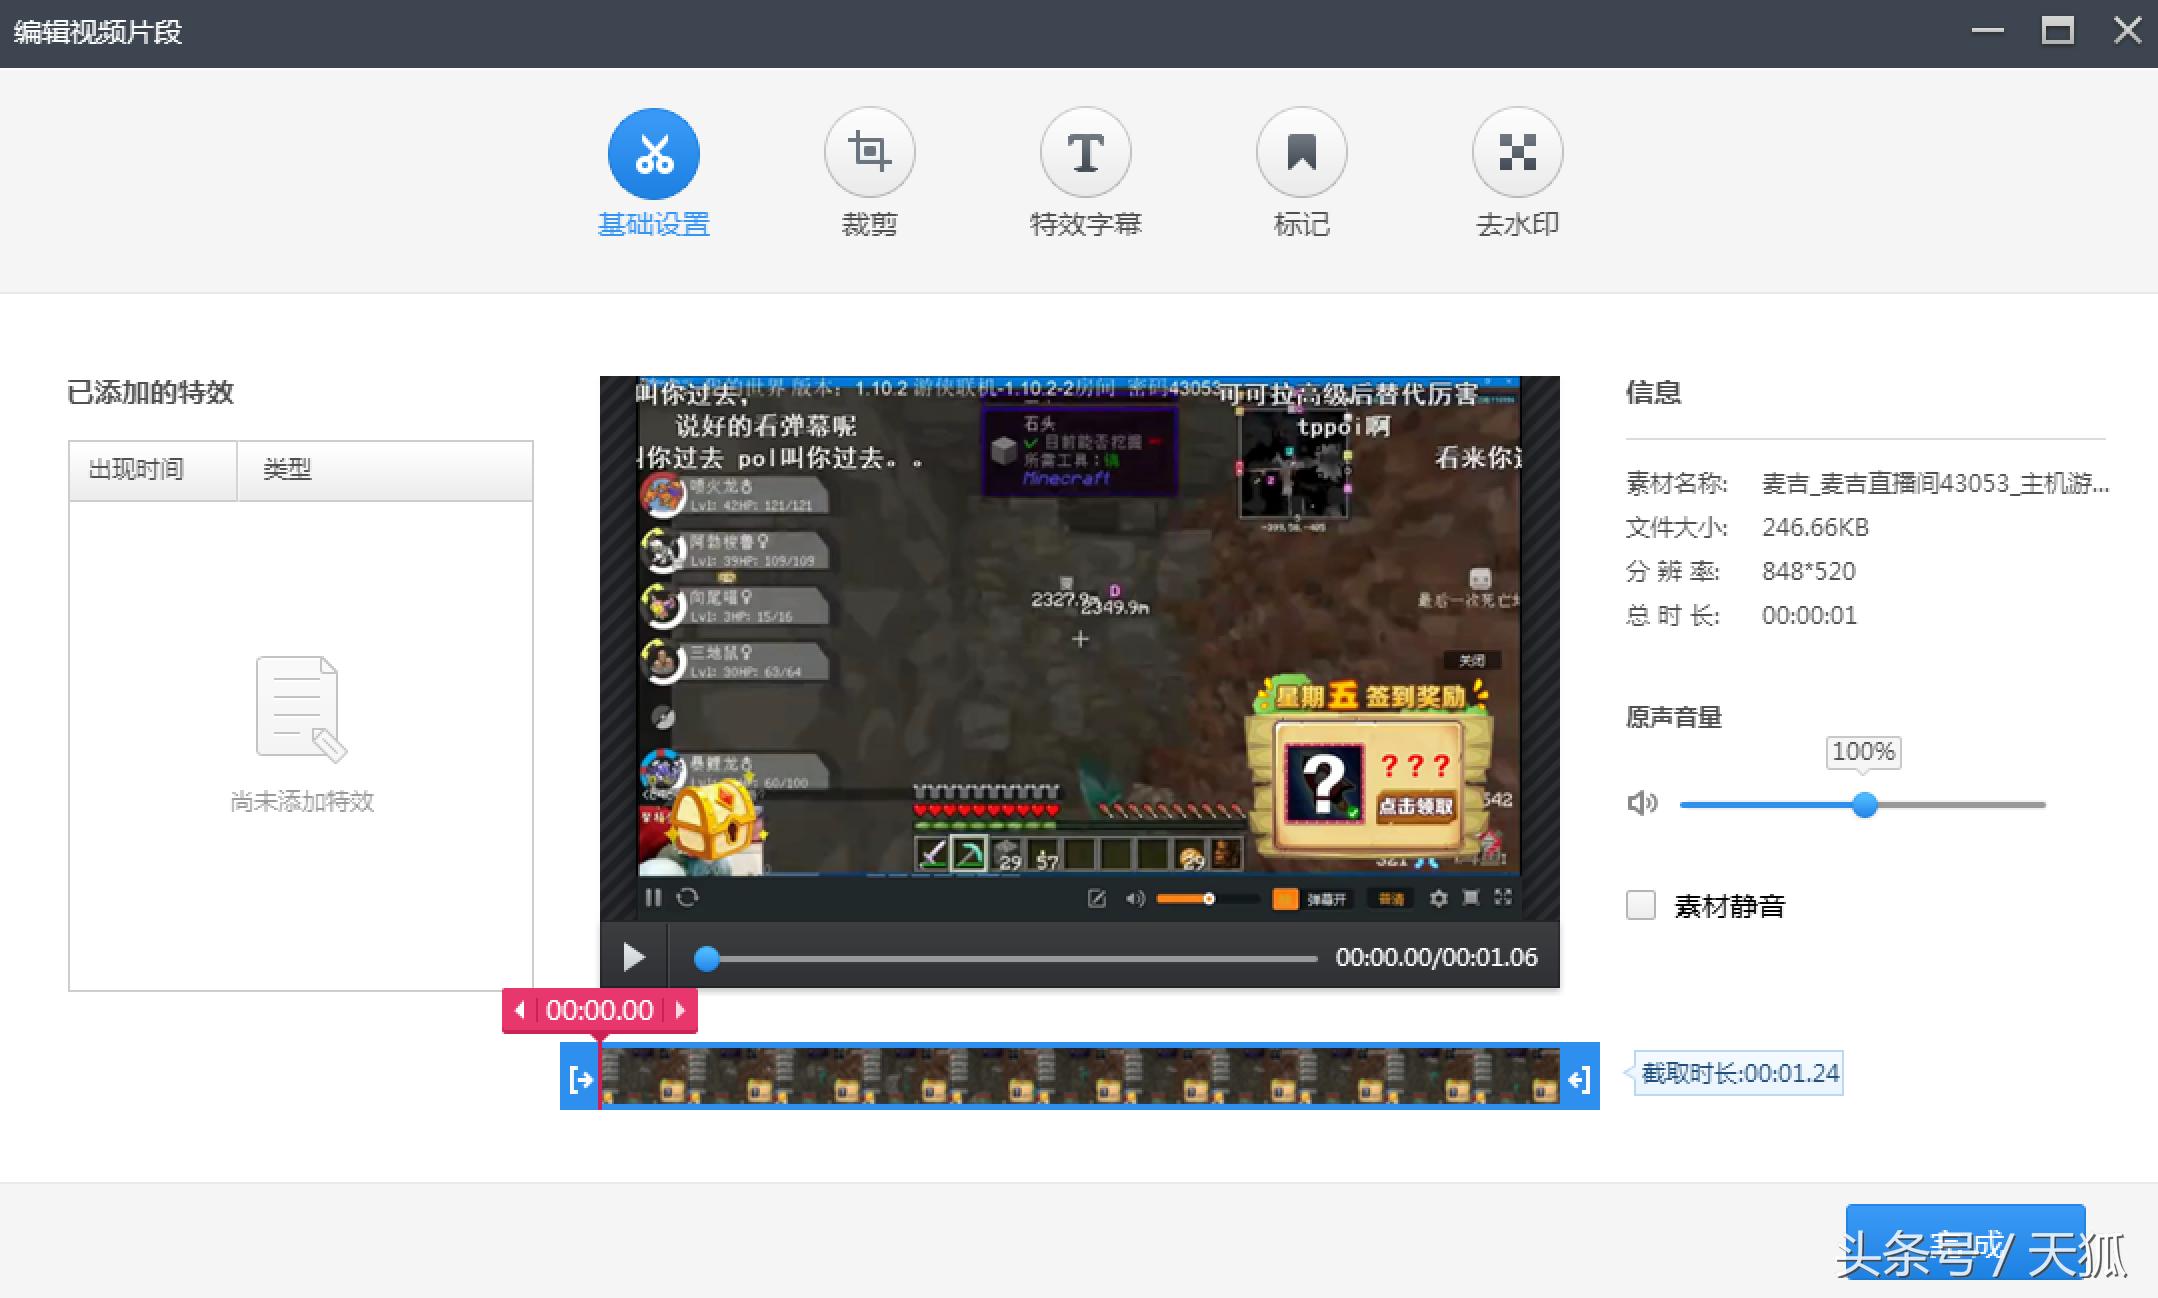This screenshot has height=1298, width=2158.
Task: Switch to the 类型 column tab
Action: point(287,469)
